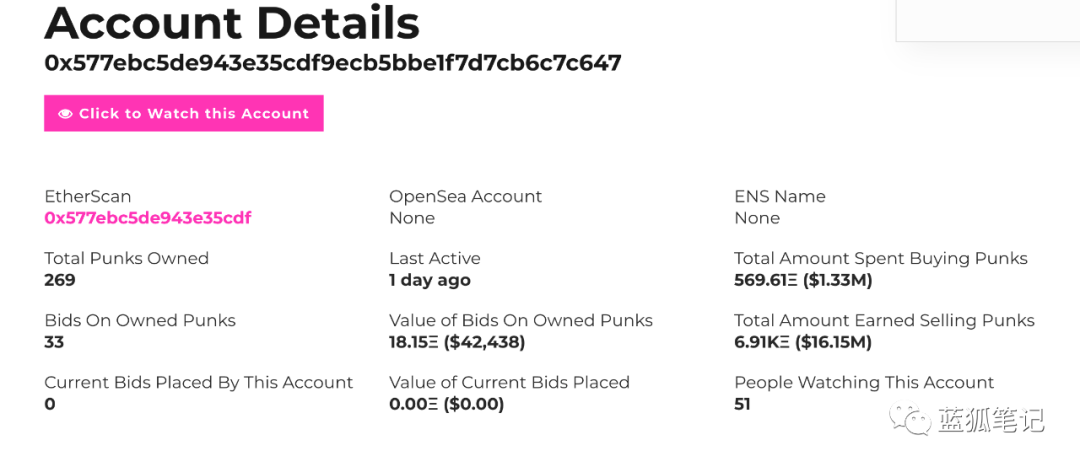Click the 6.91KΞ ($16.15M) earned amount
This screenshot has width=1080, height=467.
(803, 342)
